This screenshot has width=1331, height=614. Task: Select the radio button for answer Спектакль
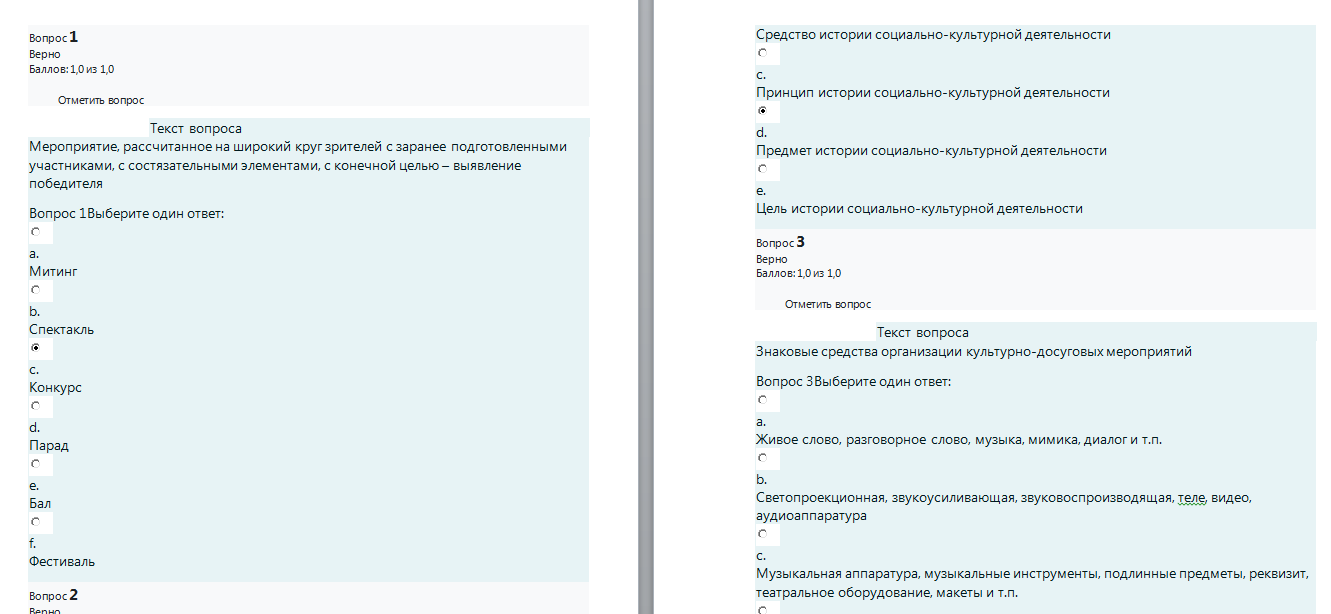[35, 290]
